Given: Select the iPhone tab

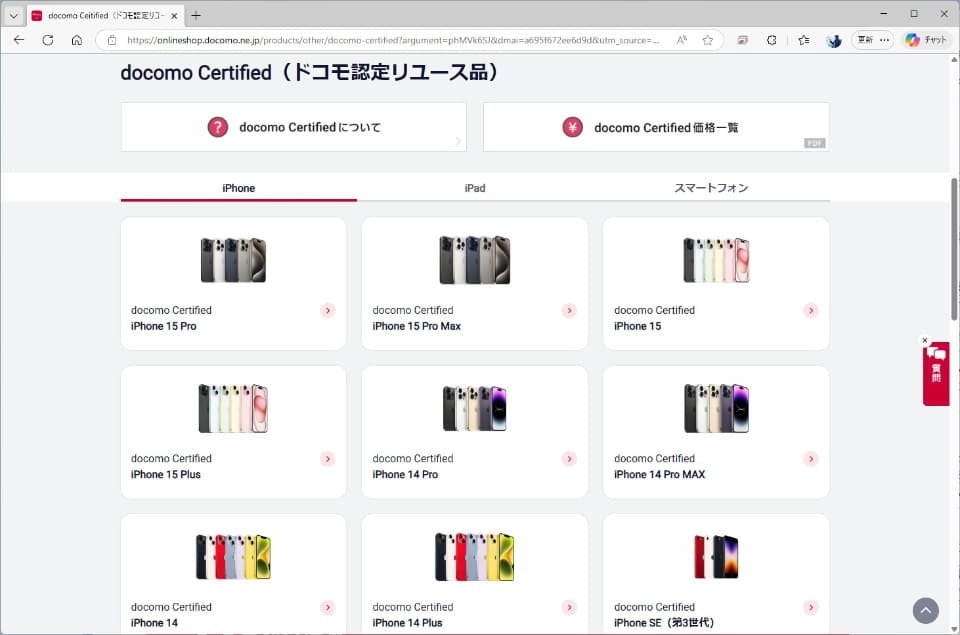Looking at the screenshot, I should (x=239, y=188).
